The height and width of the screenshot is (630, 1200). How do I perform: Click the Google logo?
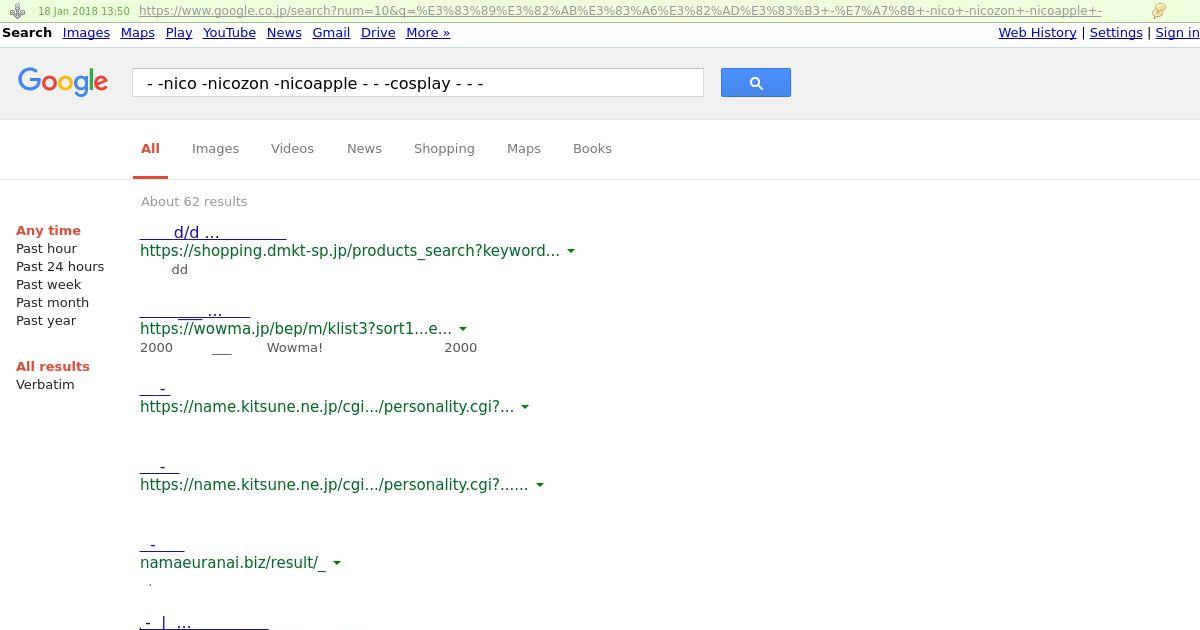tap(63, 82)
